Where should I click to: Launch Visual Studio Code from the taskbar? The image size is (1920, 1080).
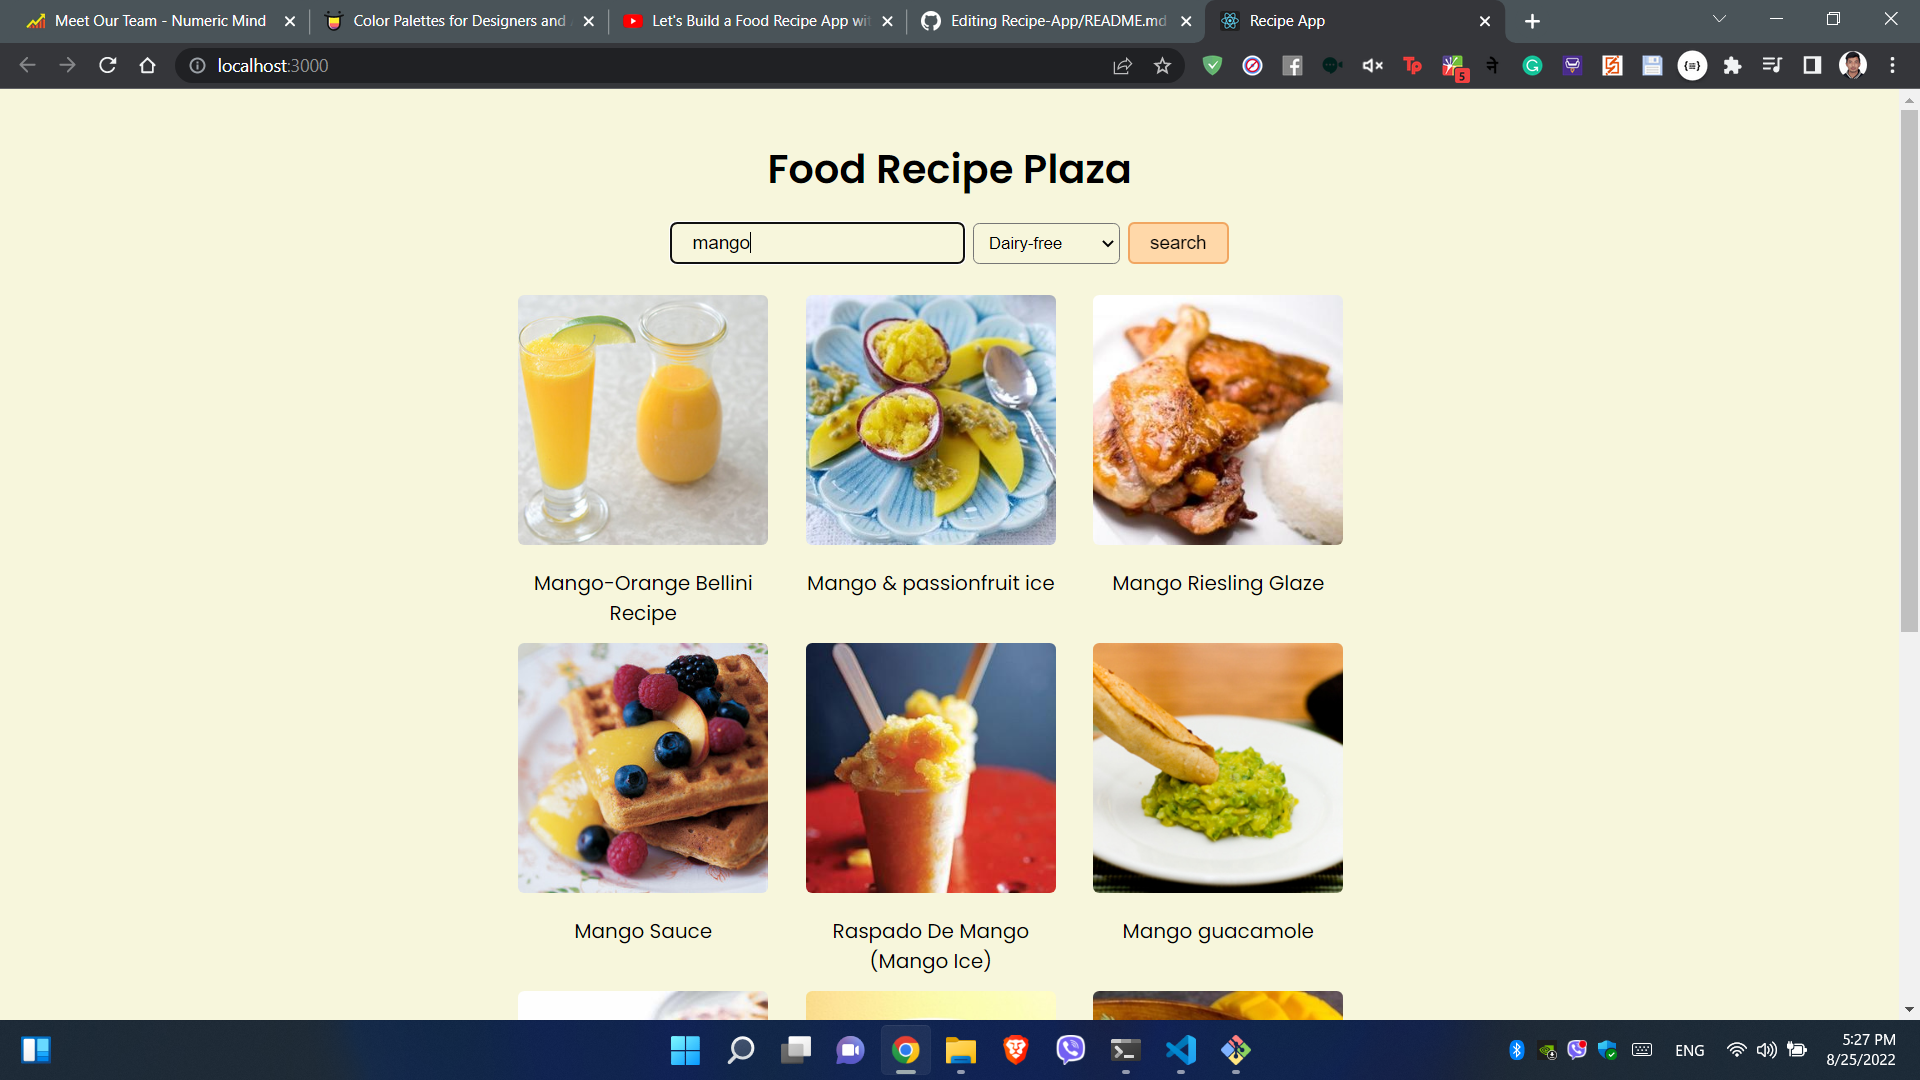[x=1180, y=1051]
